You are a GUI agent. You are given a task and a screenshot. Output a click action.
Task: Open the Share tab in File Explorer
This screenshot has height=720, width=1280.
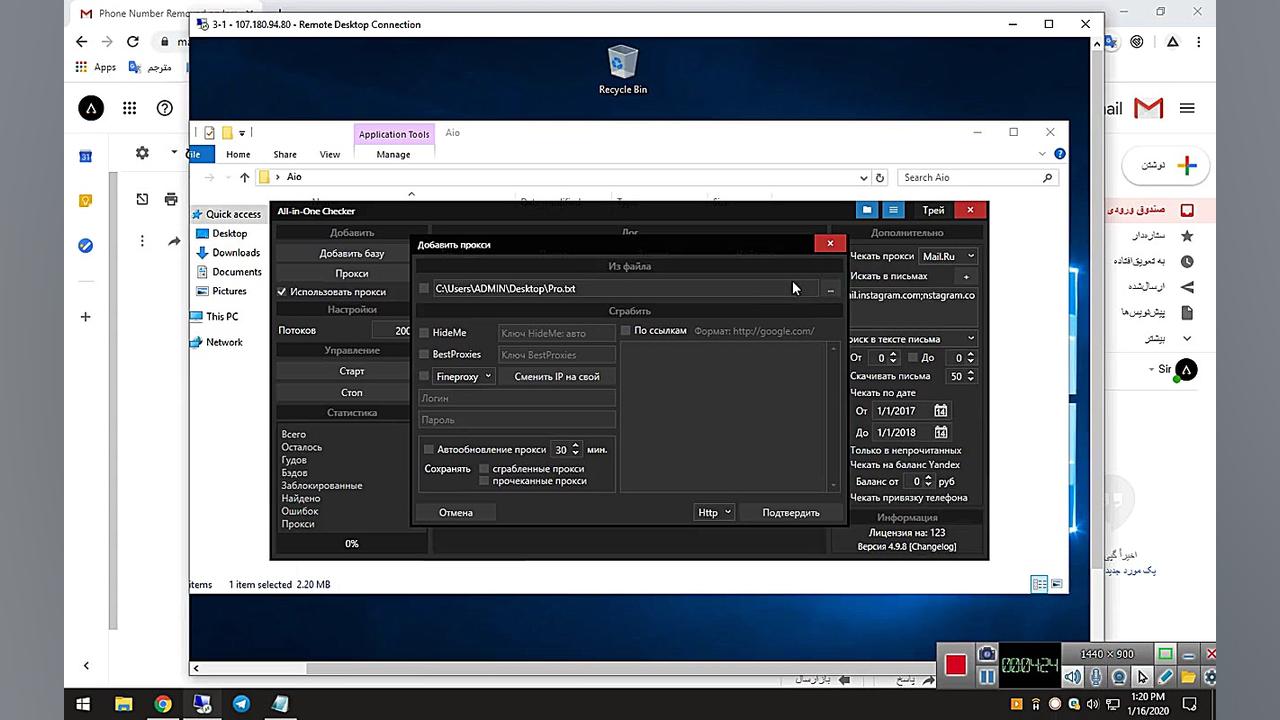285,154
